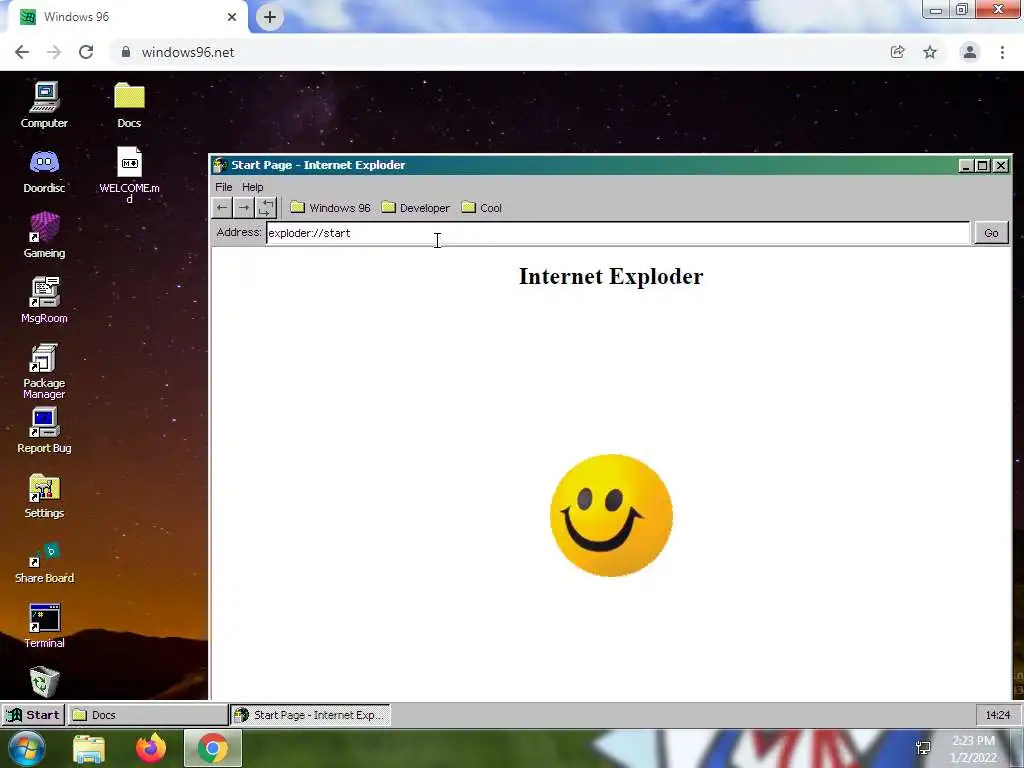1024x768 pixels.
Task: Click the exploder://start address field
Action: click(x=618, y=233)
